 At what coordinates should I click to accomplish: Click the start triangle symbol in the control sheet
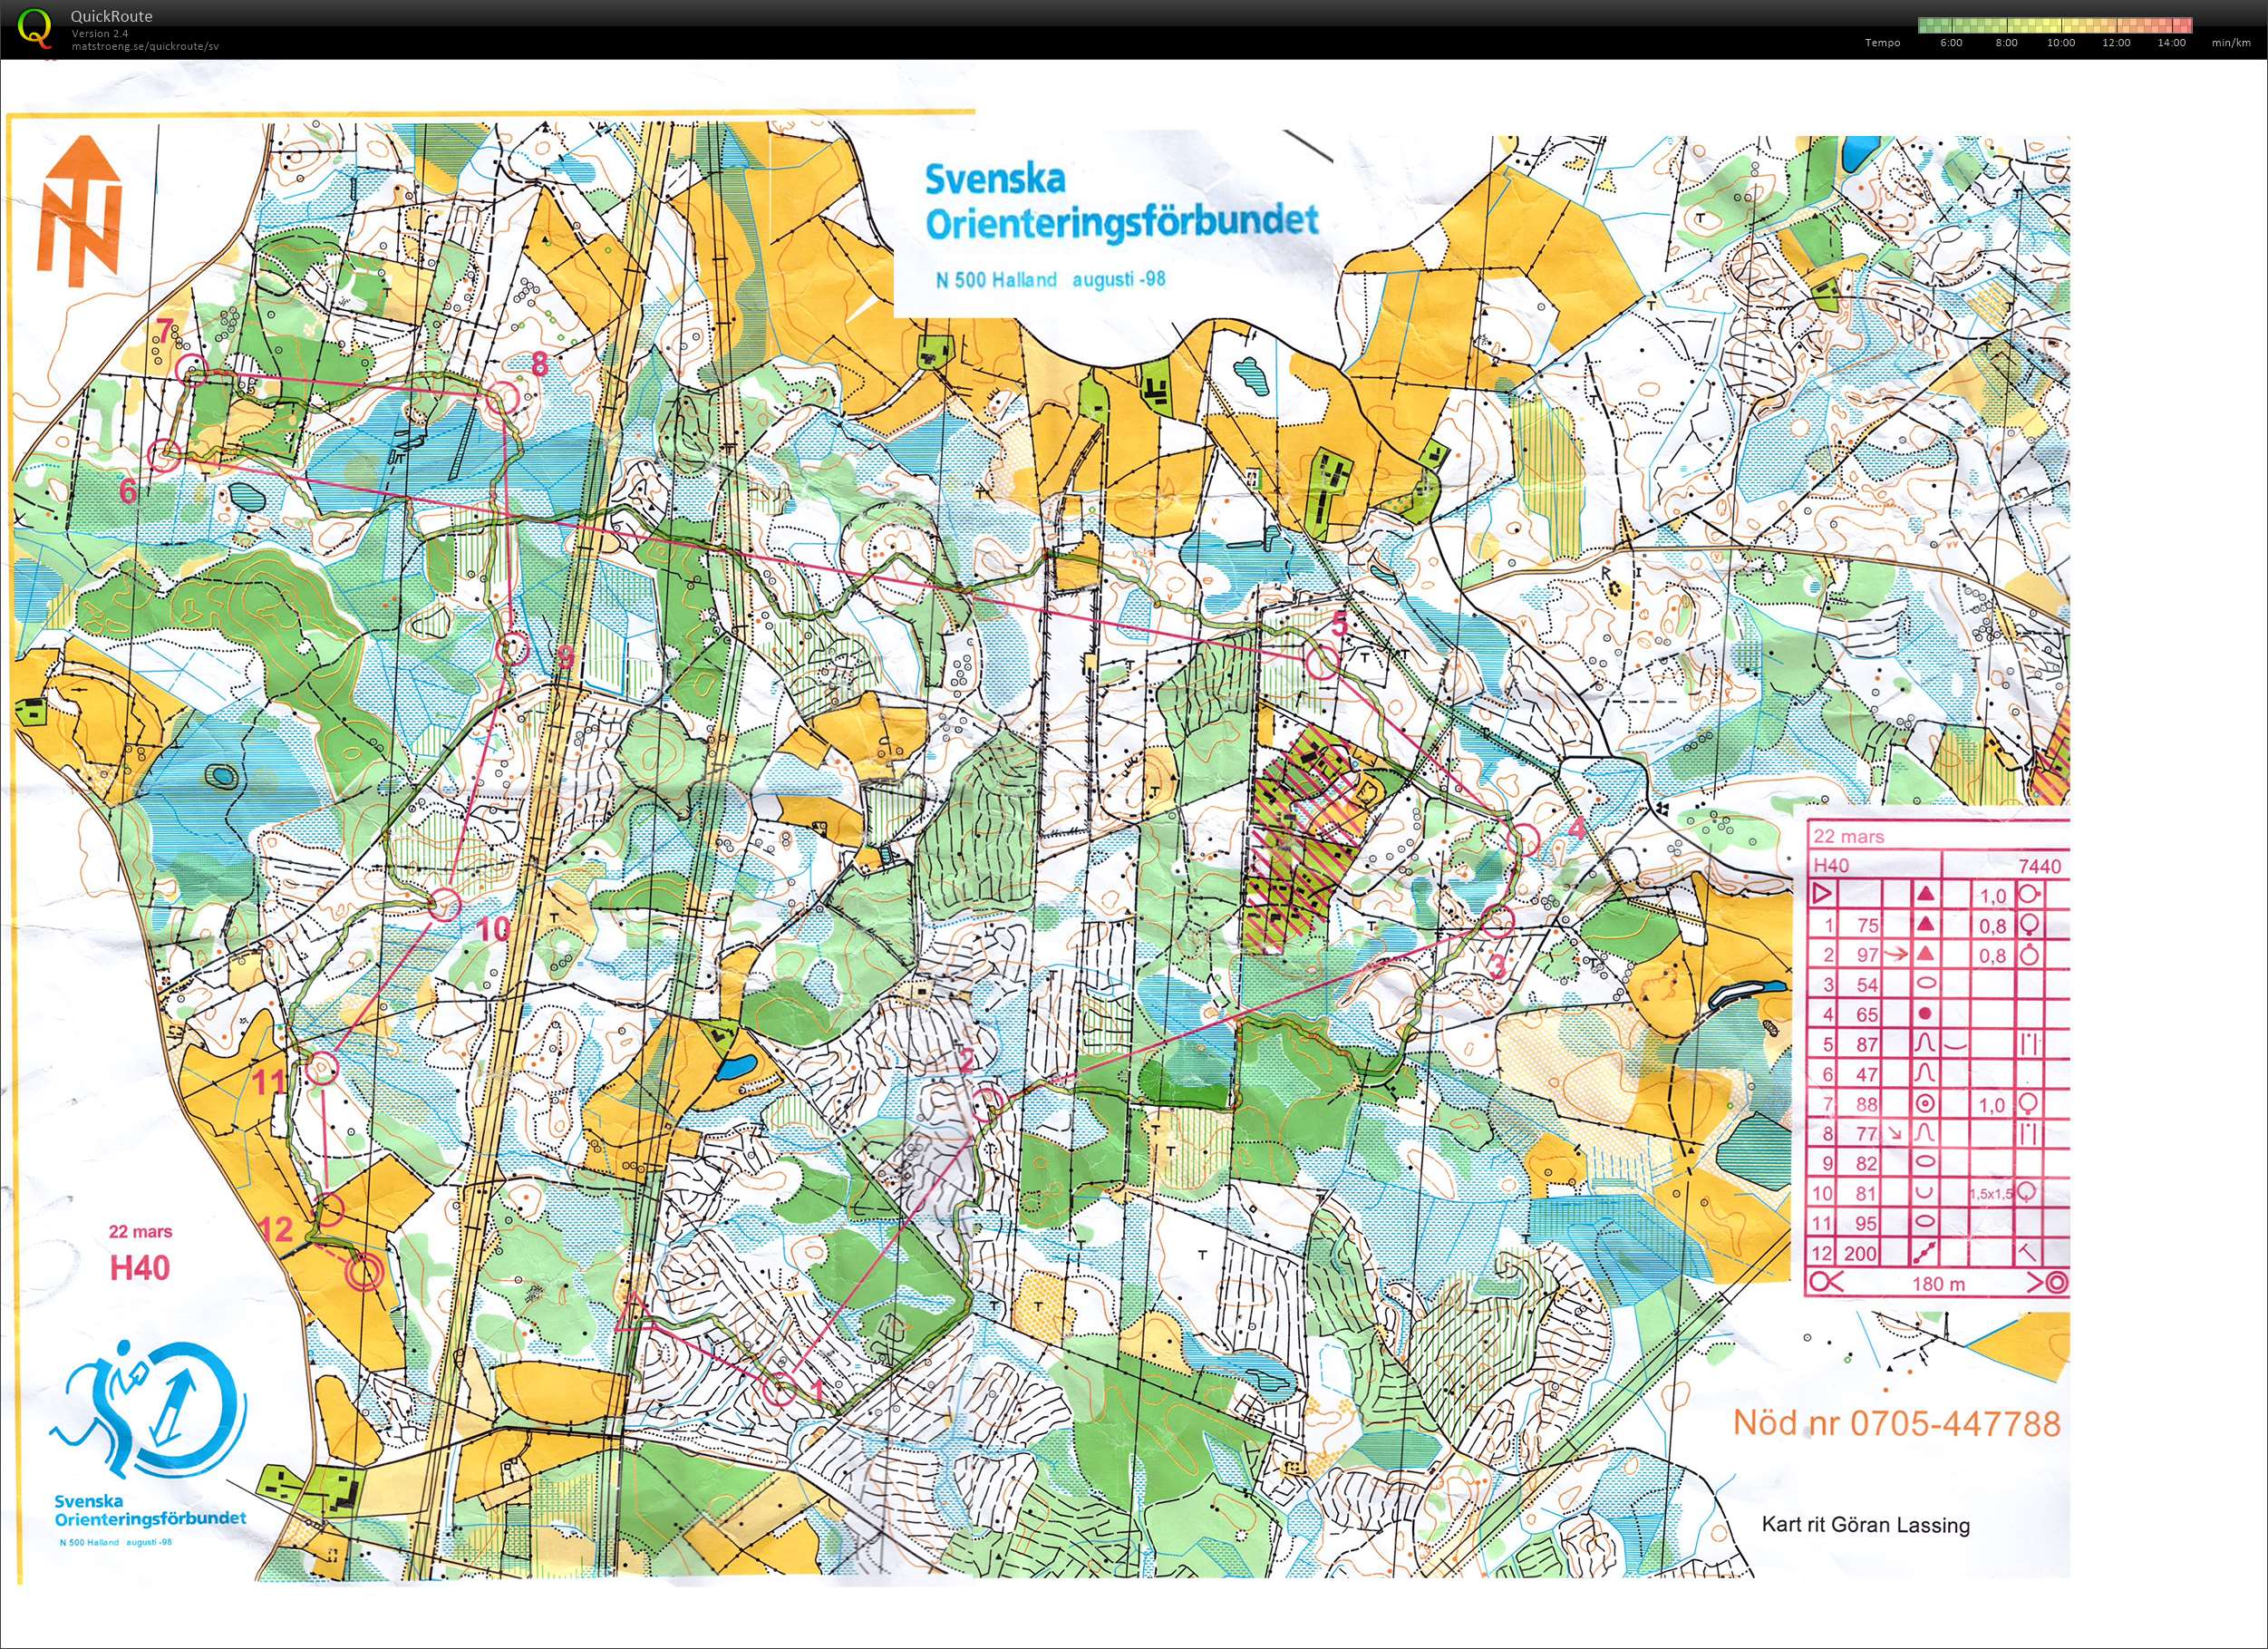click(x=1822, y=893)
